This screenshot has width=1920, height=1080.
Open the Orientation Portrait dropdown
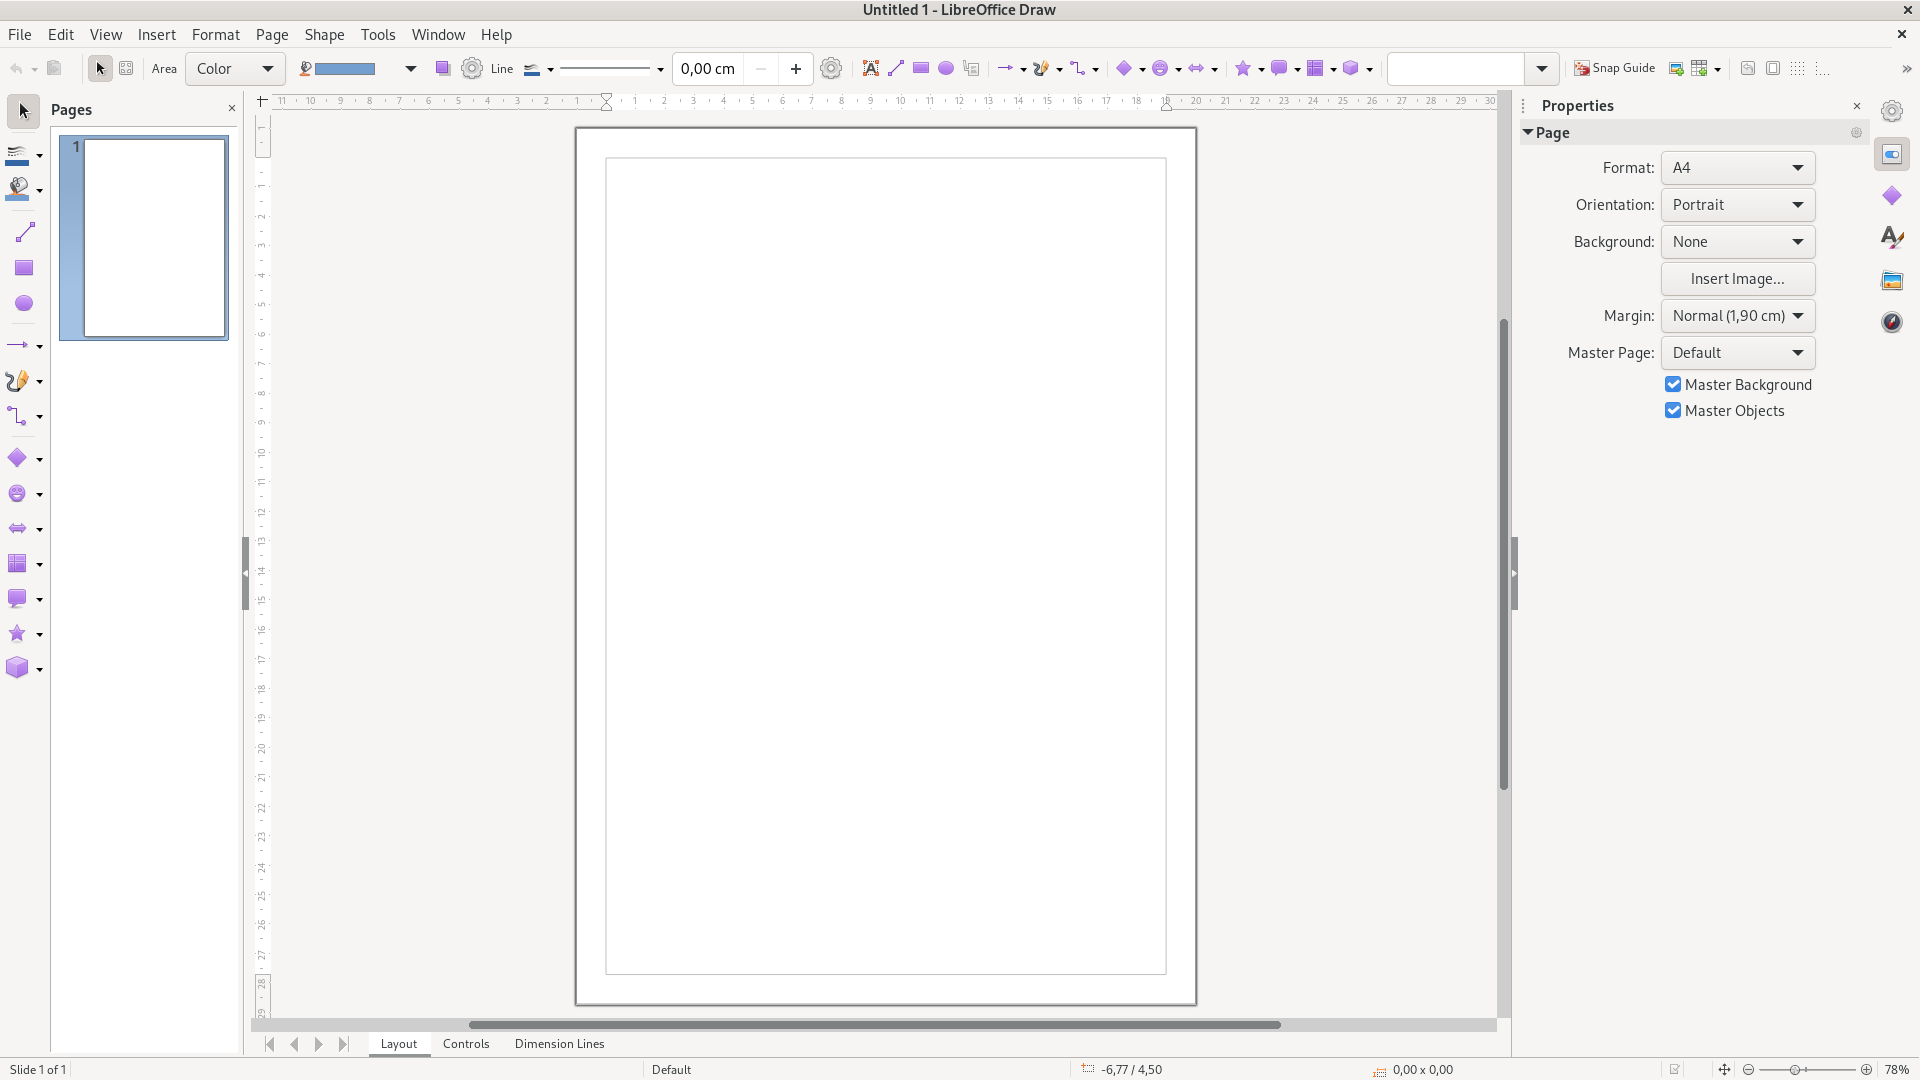click(x=1737, y=205)
